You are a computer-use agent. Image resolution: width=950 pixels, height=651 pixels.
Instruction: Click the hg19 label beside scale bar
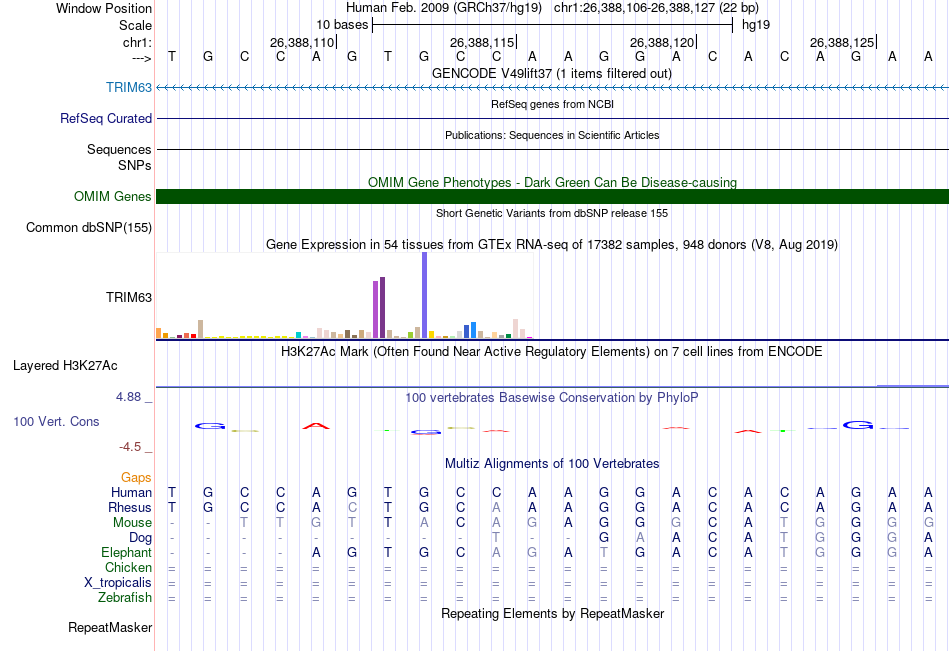756,25
